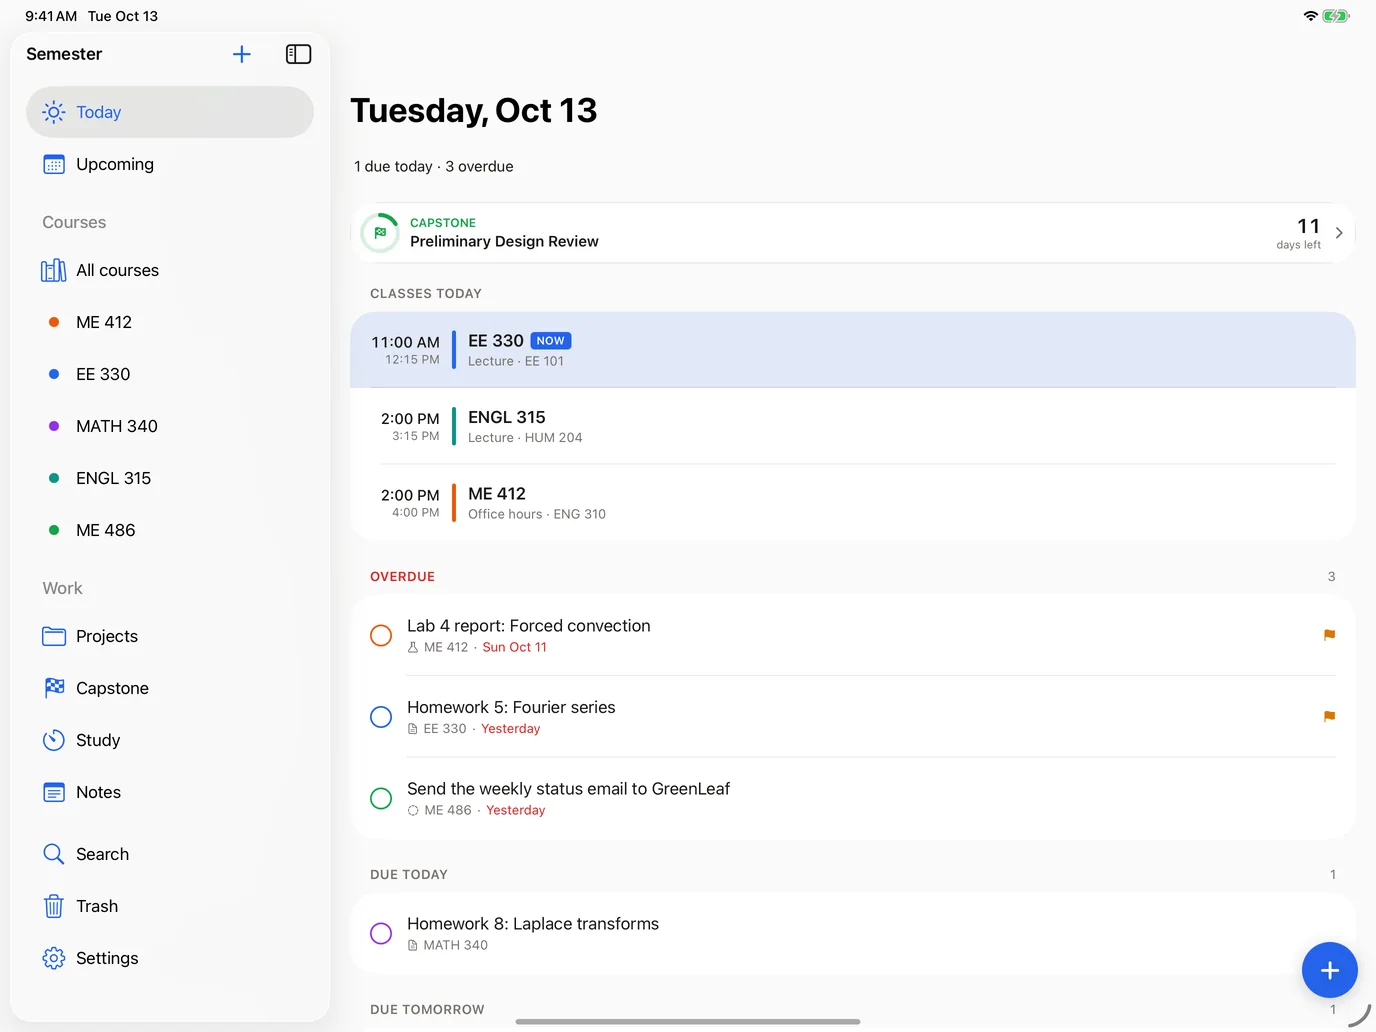Click the CLASSES TODAY section header
This screenshot has width=1376, height=1032.
pyautogui.click(x=426, y=294)
